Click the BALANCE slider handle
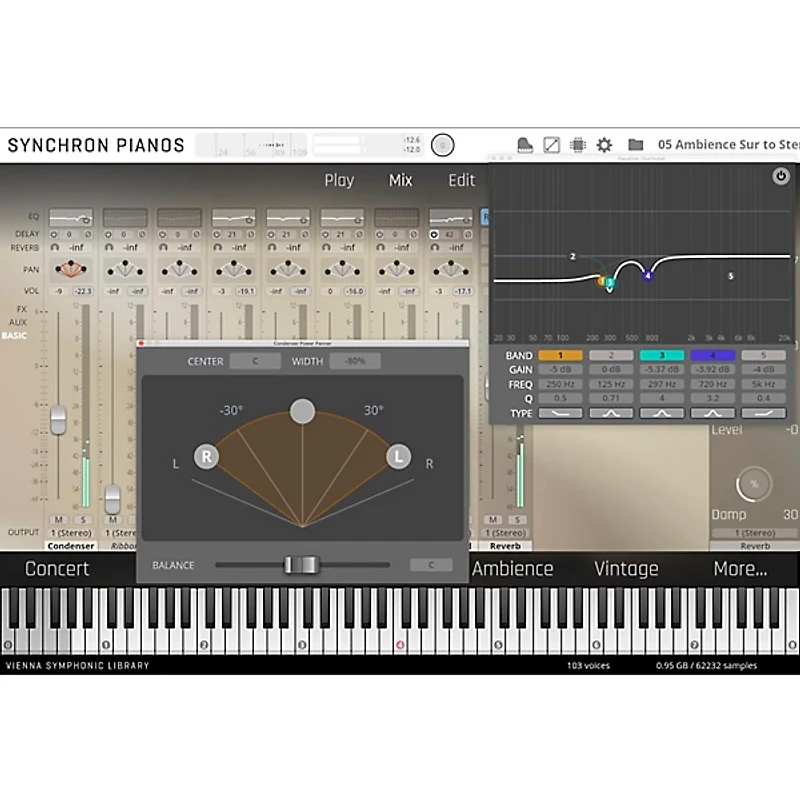This screenshot has width=800, height=800. pos(300,565)
